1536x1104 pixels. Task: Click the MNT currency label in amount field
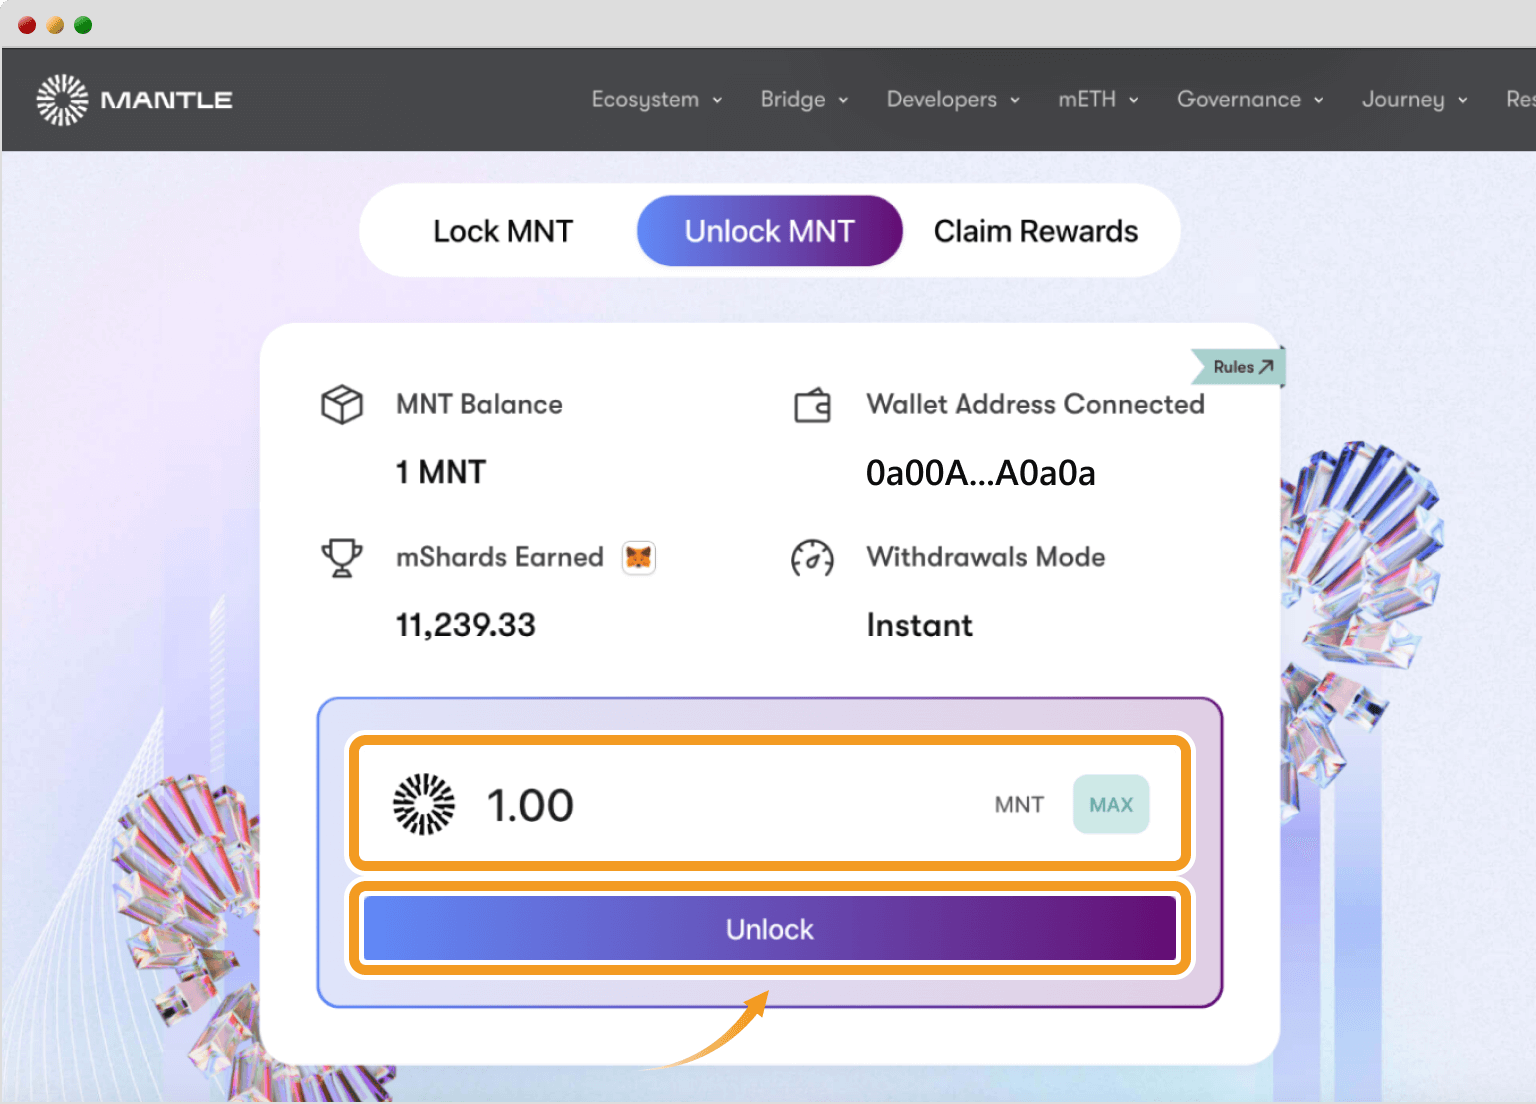click(x=1019, y=805)
